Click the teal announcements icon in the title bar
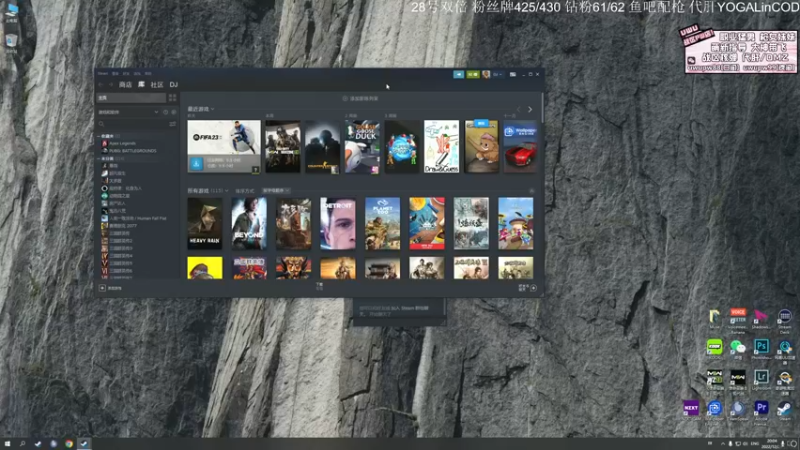Screen dimensions: 800x450 pyautogui.click(x=459, y=74)
